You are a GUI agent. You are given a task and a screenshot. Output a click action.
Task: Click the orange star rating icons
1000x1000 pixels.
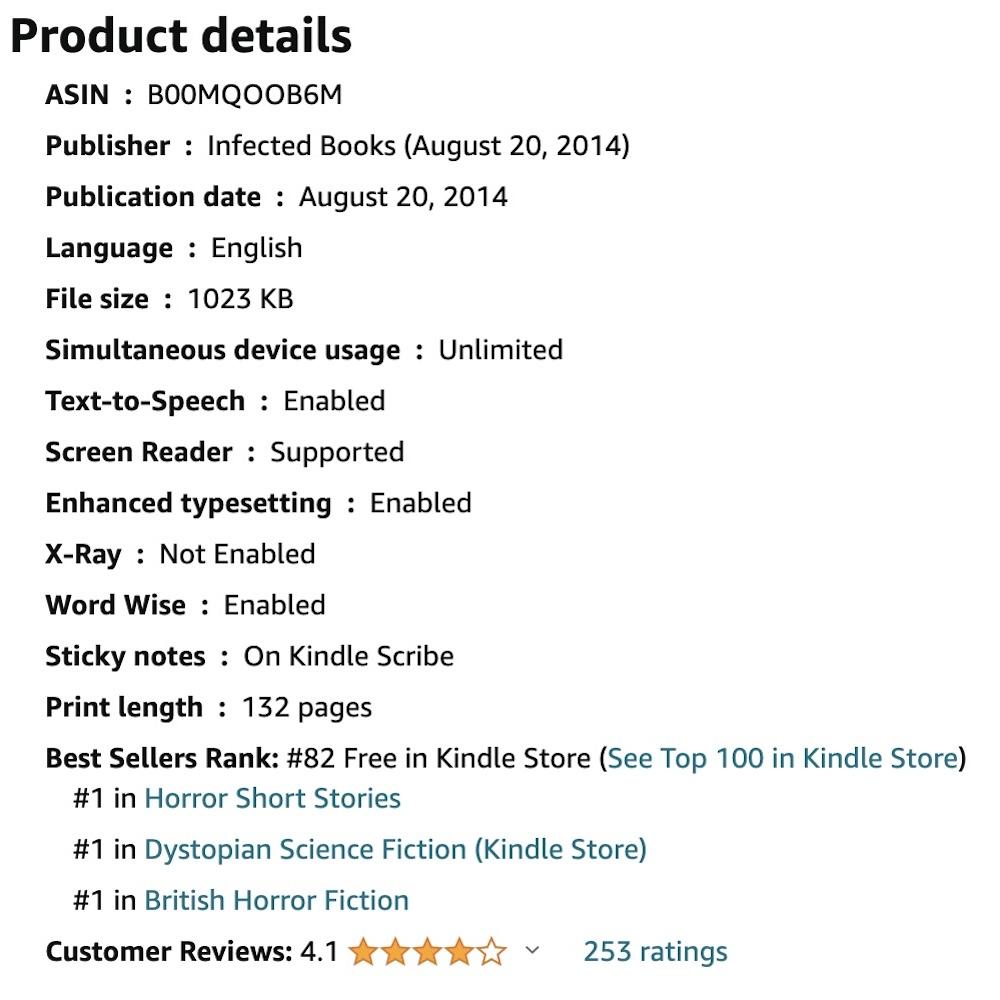click(427, 952)
